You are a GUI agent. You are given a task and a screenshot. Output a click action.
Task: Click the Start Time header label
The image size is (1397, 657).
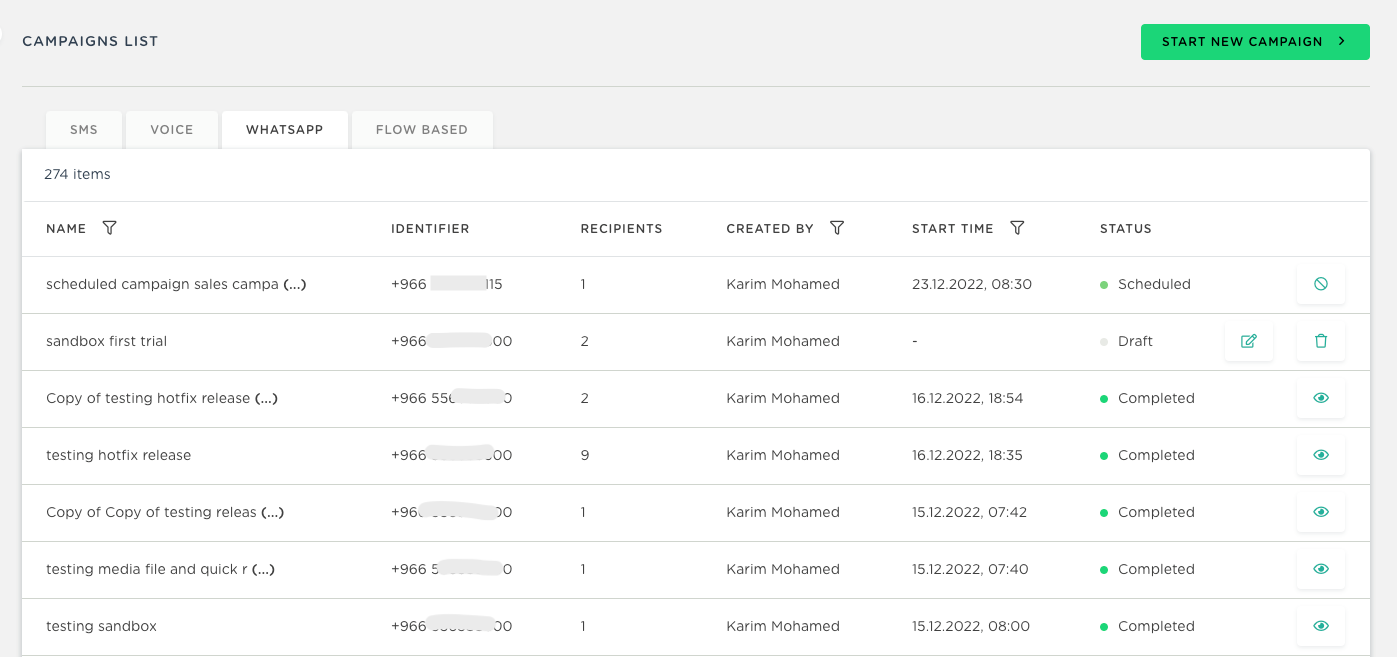[x=953, y=229]
